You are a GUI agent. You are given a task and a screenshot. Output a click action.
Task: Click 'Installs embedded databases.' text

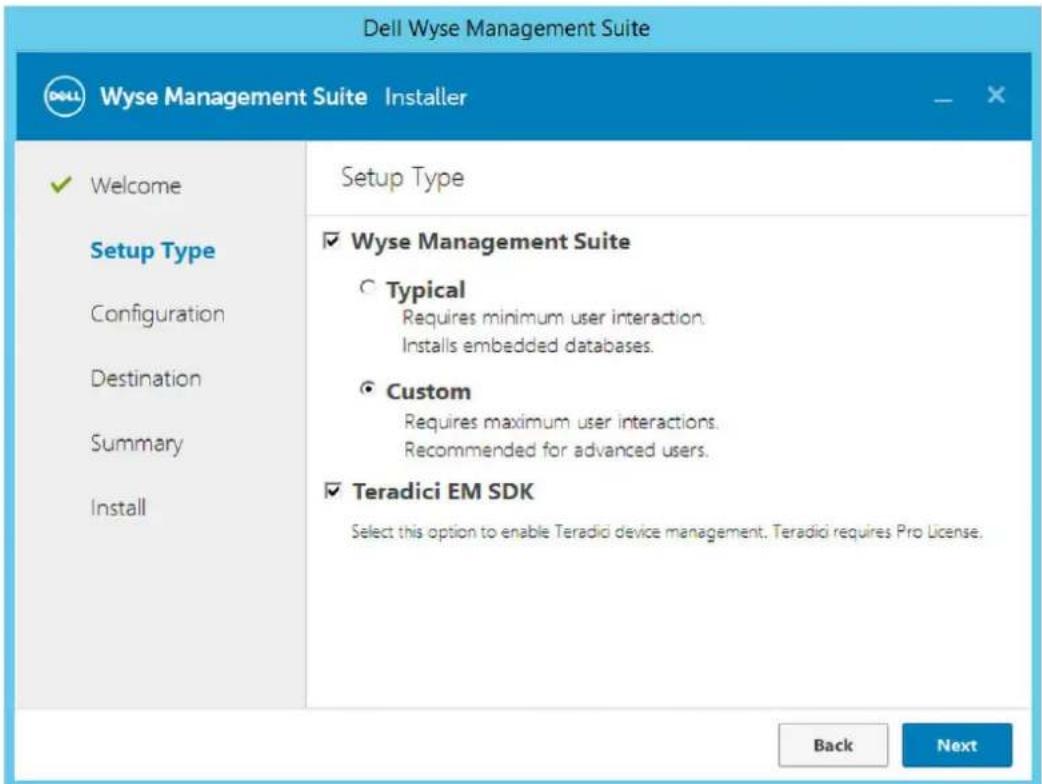(528, 345)
